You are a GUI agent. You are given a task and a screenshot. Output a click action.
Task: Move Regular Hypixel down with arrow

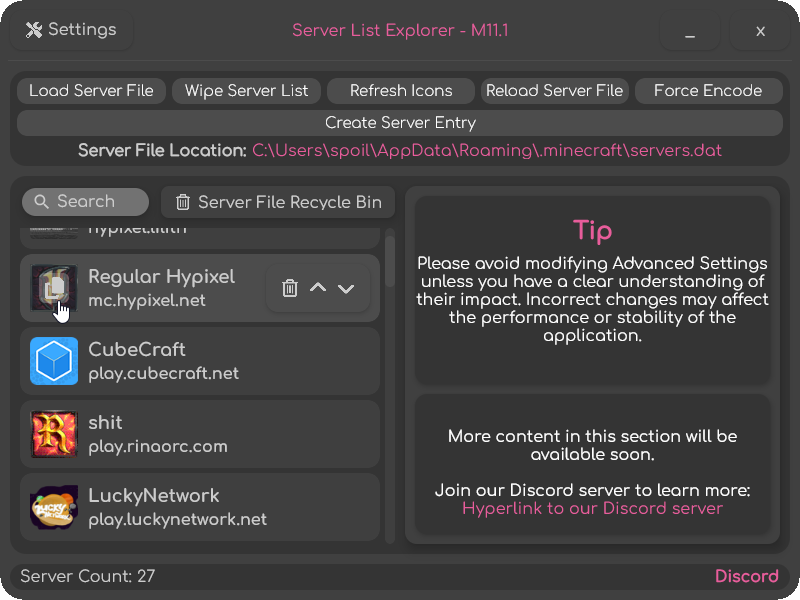point(346,289)
